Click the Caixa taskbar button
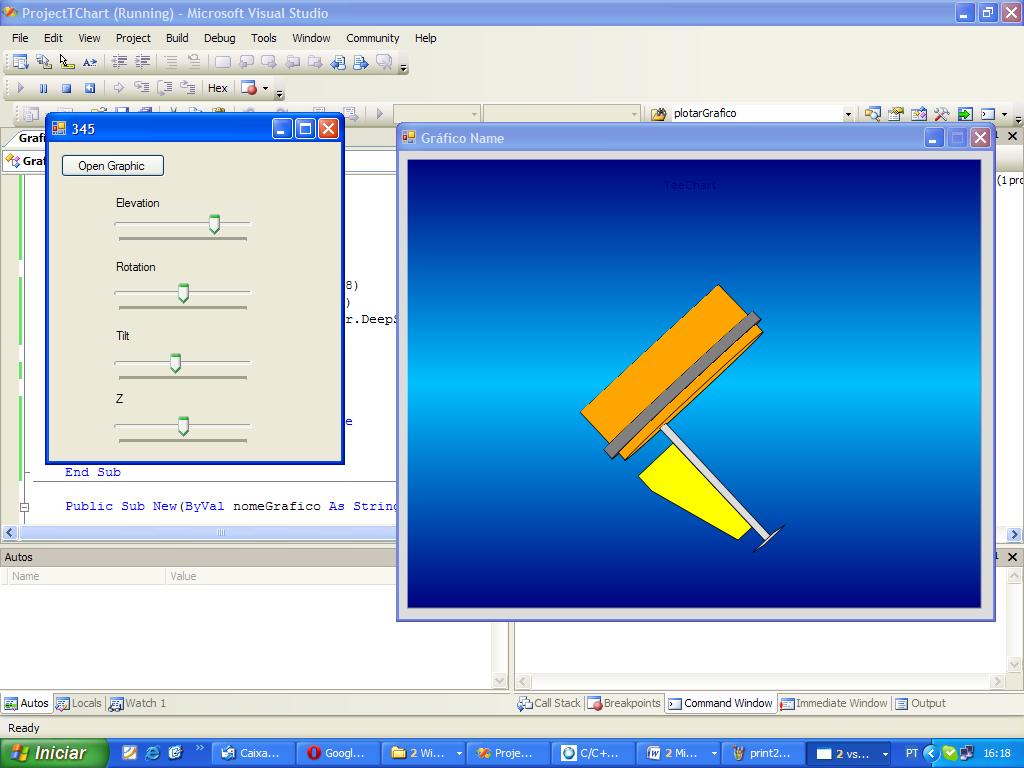Viewport: 1024px width, 768px height. [x=251, y=753]
